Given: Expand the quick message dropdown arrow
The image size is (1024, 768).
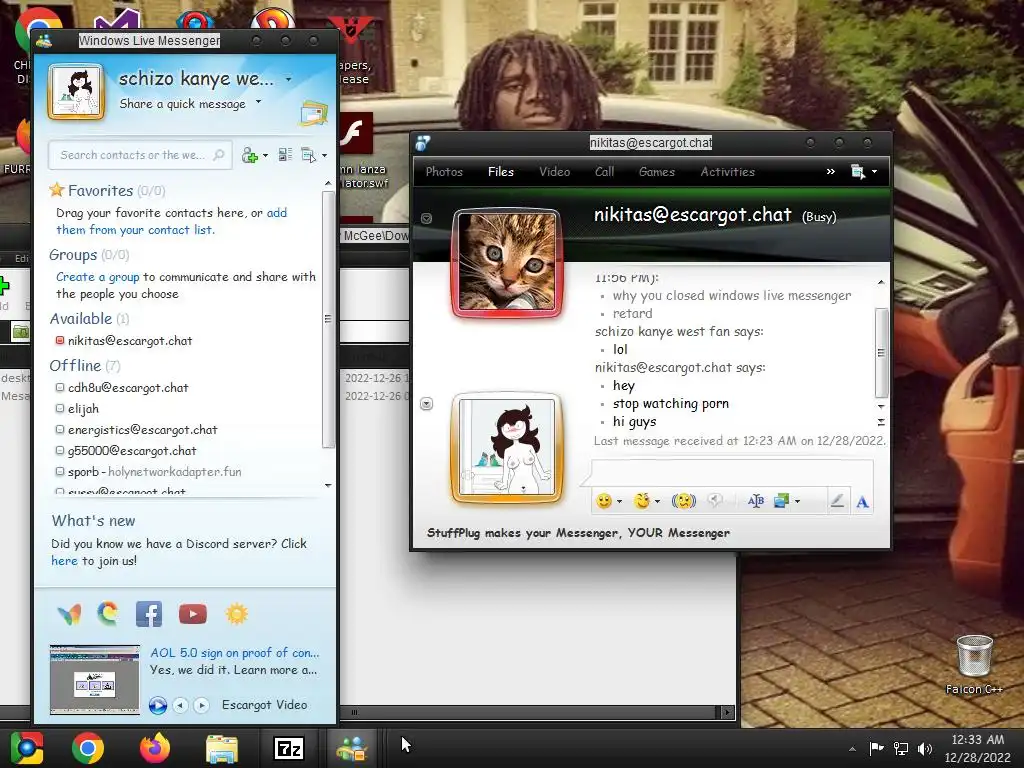Looking at the screenshot, I should tap(259, 102).
